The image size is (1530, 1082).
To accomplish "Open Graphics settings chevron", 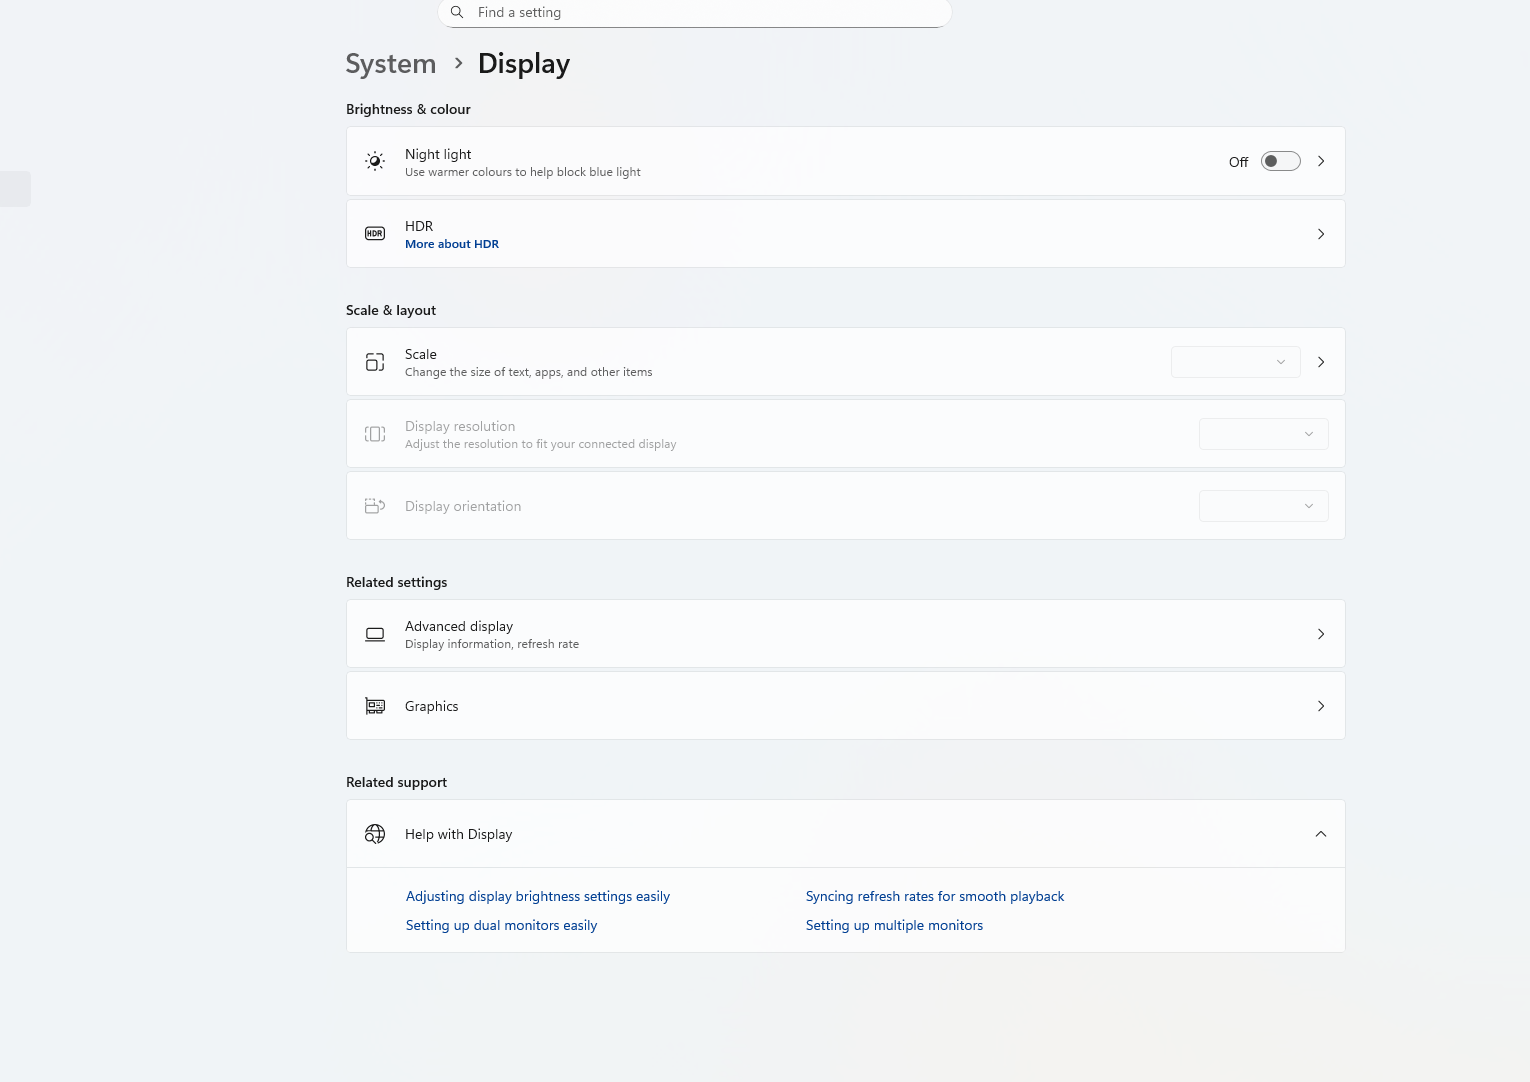I will point(1321,706).
